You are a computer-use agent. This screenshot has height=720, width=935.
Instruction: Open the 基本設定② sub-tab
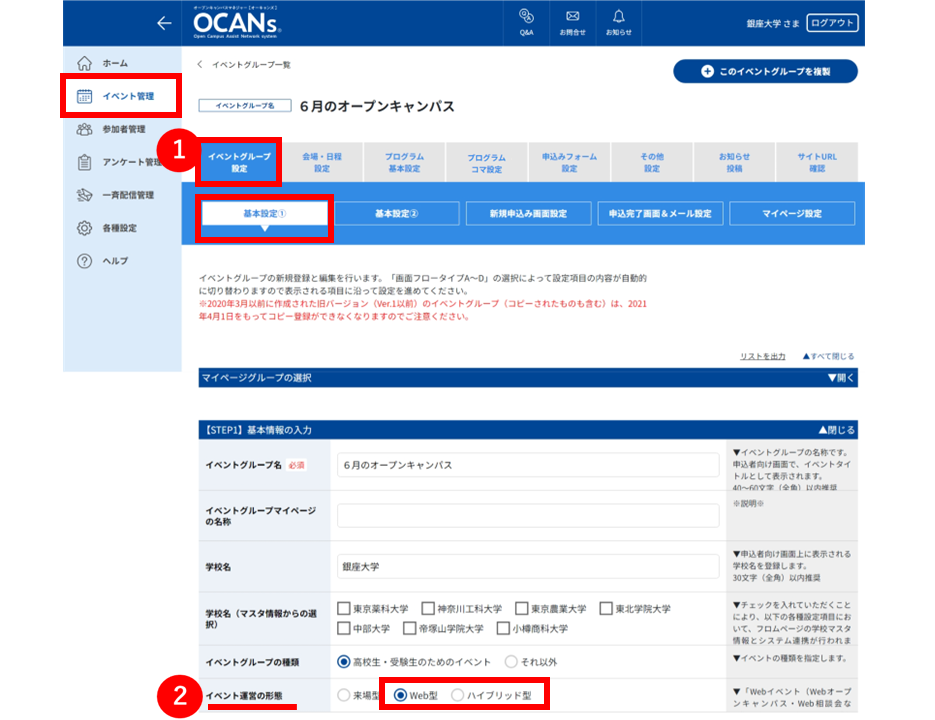pos(397,214)
